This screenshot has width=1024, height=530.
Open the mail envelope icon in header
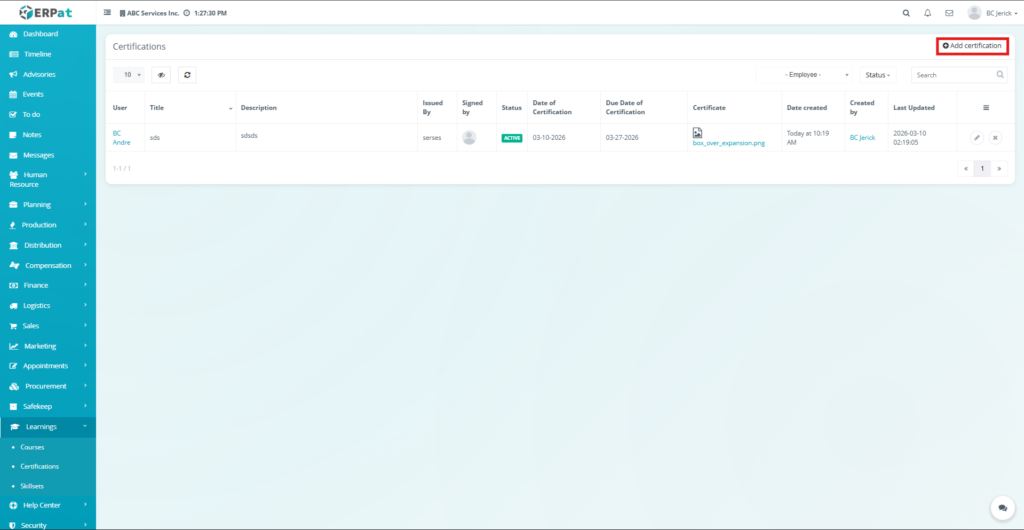(x=949, y=13)
